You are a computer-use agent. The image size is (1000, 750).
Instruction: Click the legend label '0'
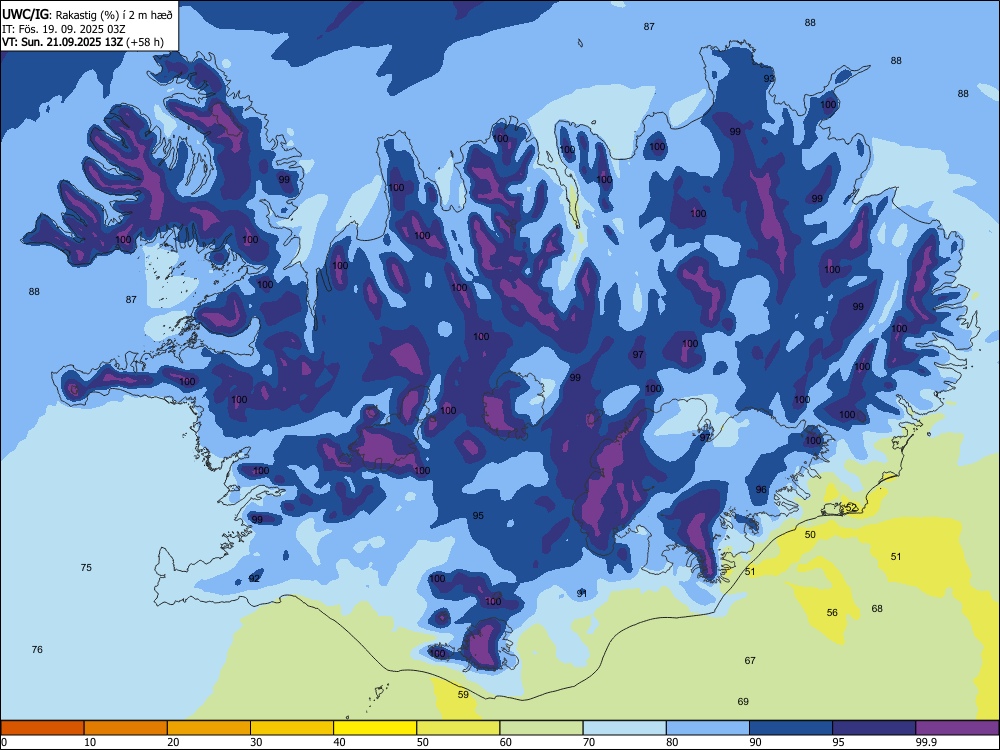[3, 742]
